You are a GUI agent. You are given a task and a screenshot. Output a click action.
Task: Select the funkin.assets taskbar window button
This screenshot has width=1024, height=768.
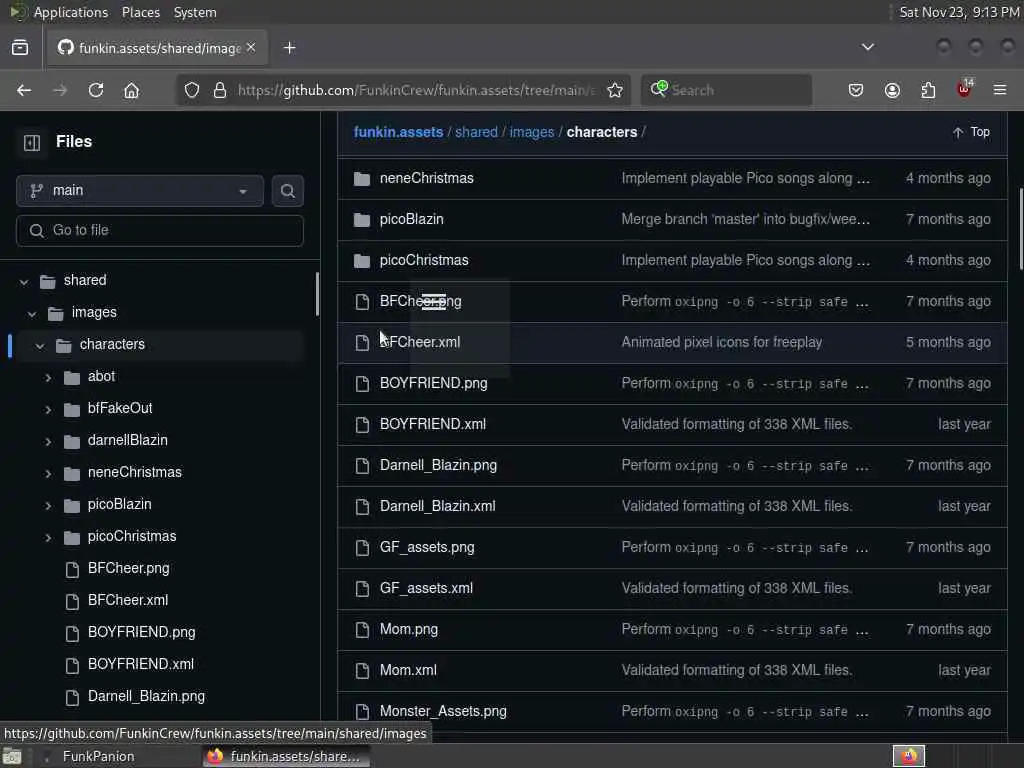(x=285, y=756)
